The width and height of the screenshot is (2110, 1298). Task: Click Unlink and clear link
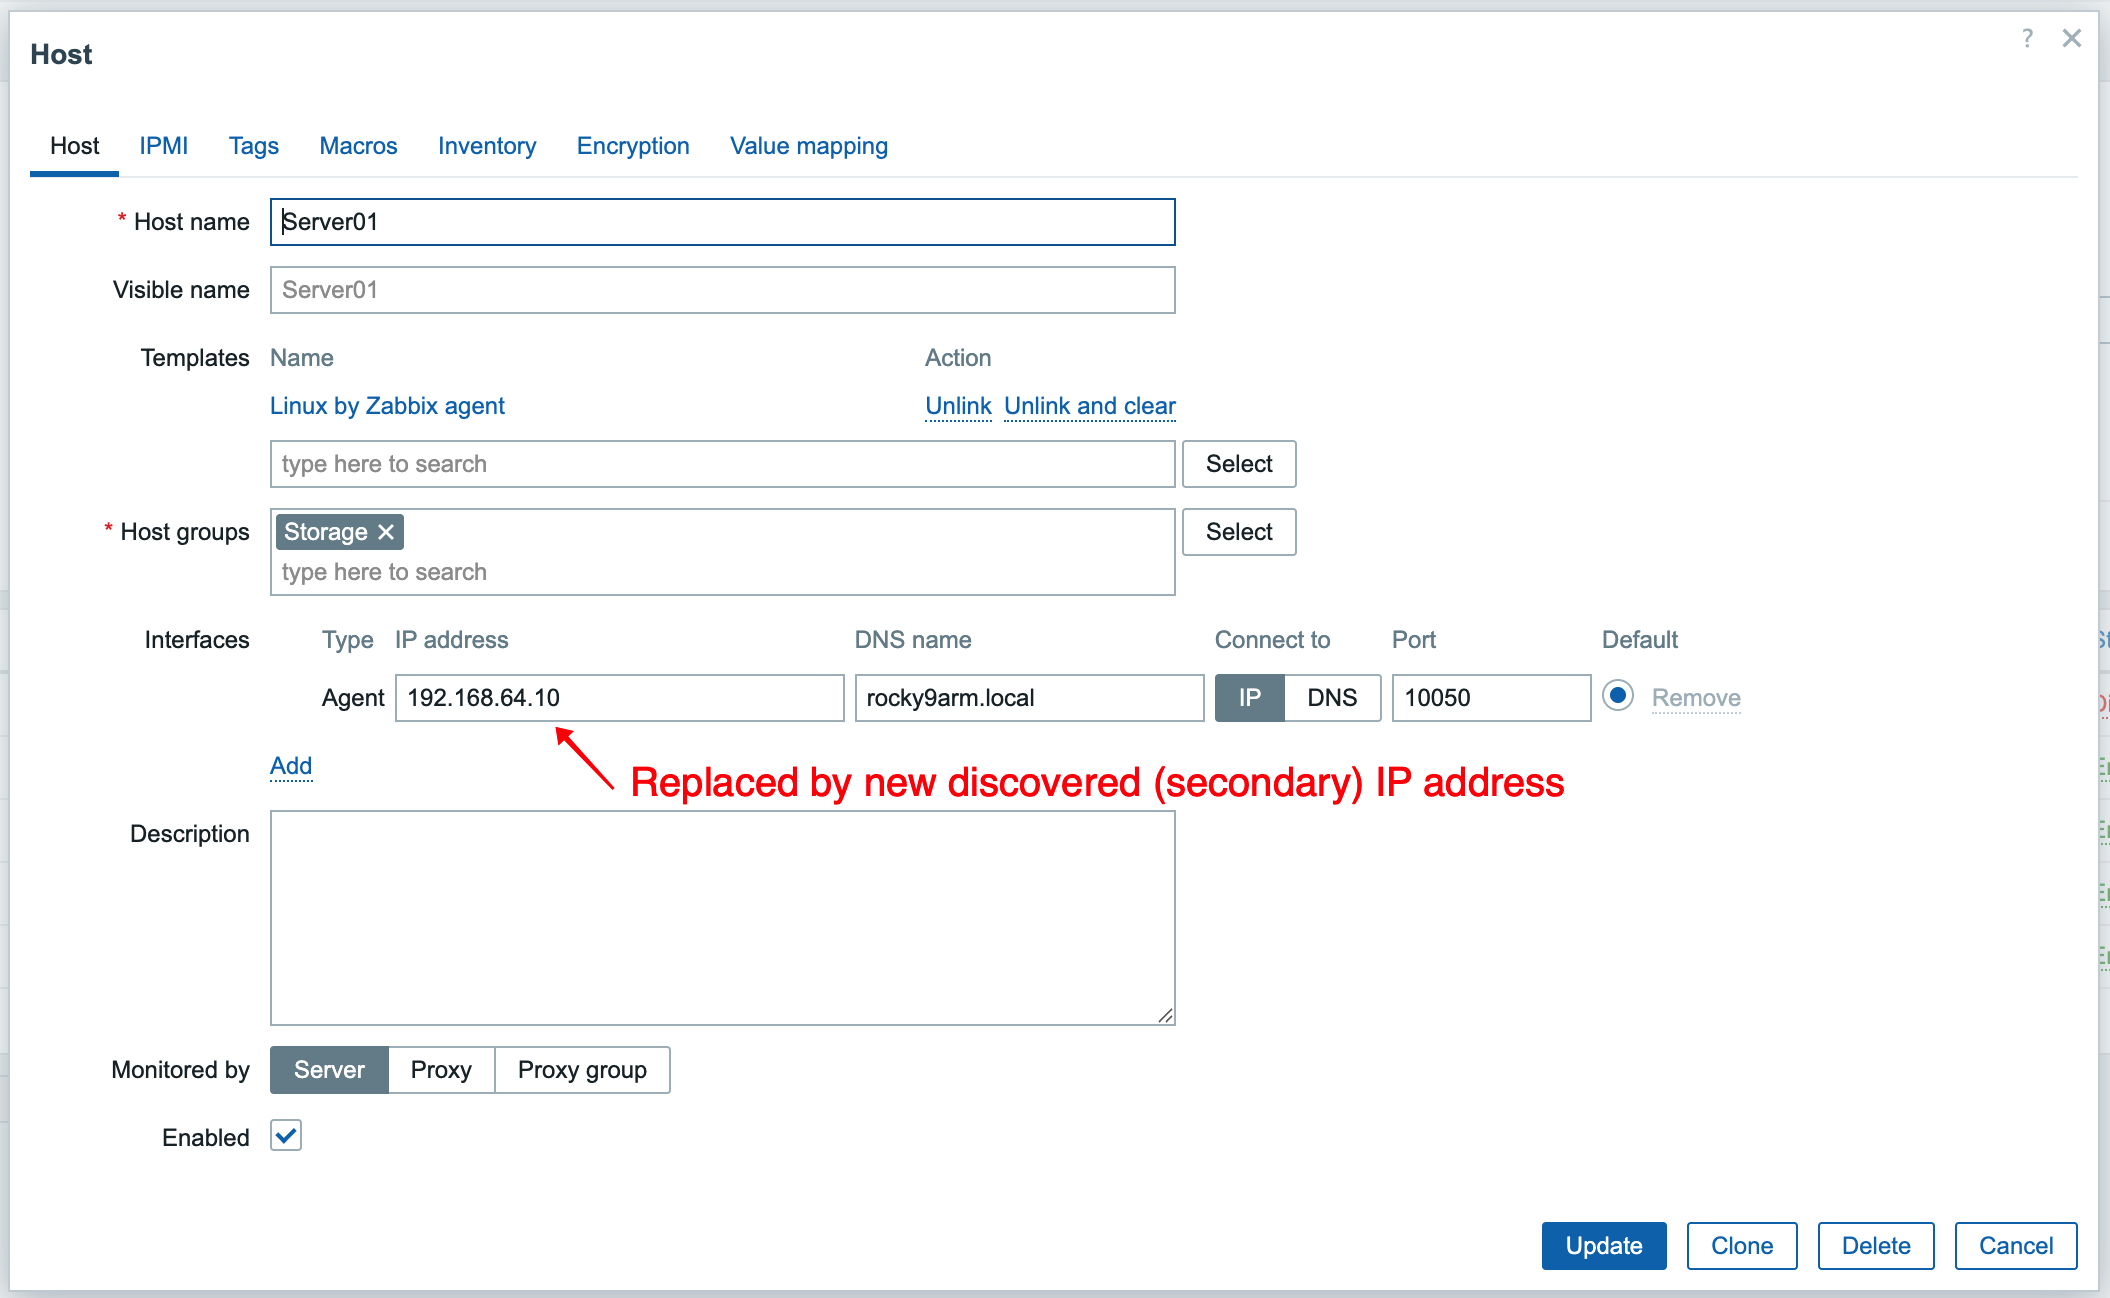[1089, 406]
